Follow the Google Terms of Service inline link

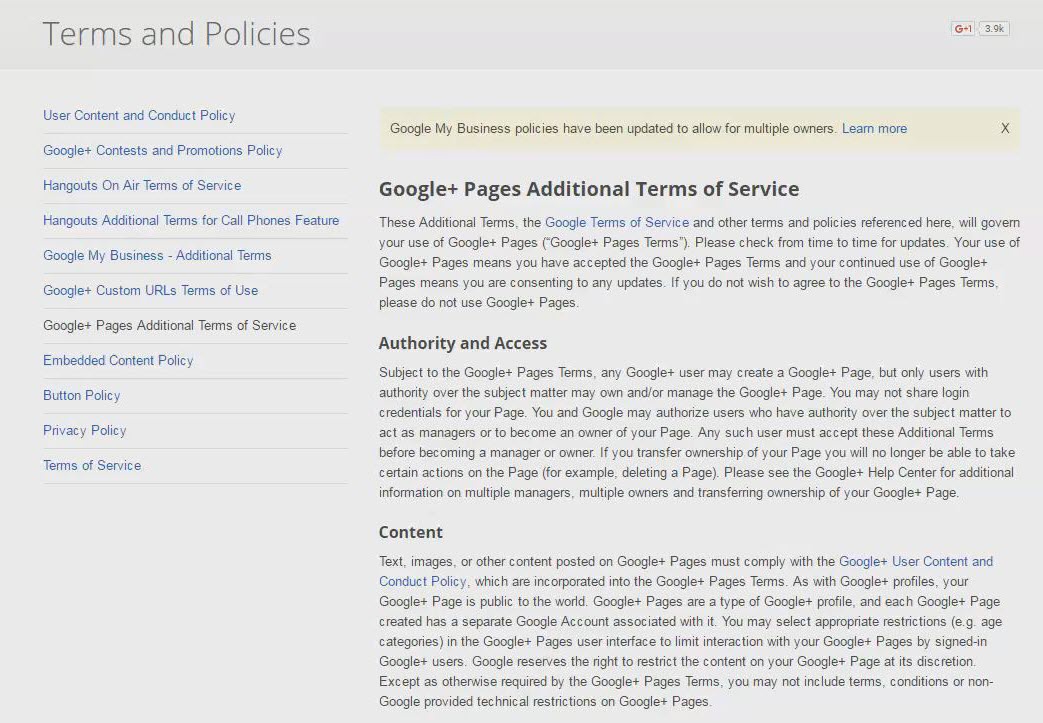(x=617, y=222)
